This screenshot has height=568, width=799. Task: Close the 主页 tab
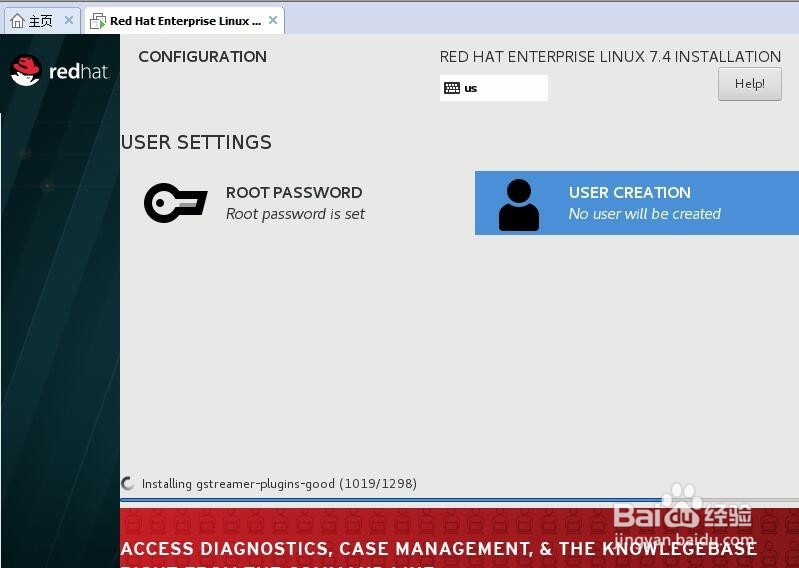pyautogui.click(x=69, y=20)
